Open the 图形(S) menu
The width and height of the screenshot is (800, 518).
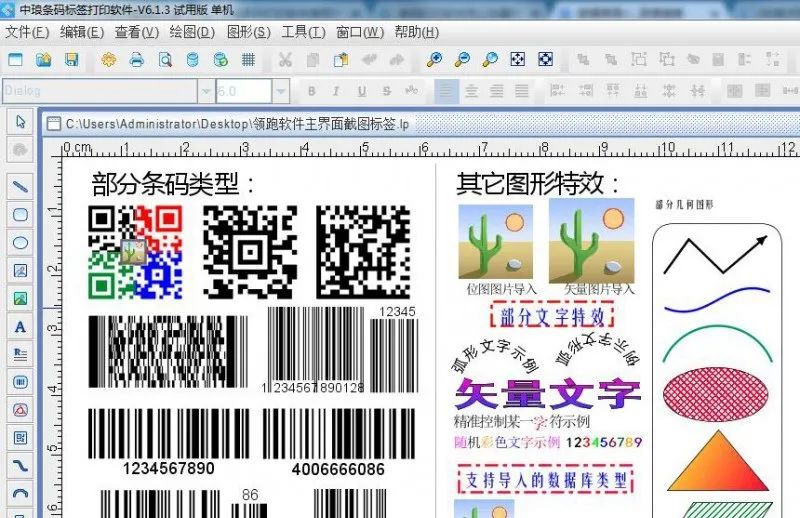click(248, 32)
